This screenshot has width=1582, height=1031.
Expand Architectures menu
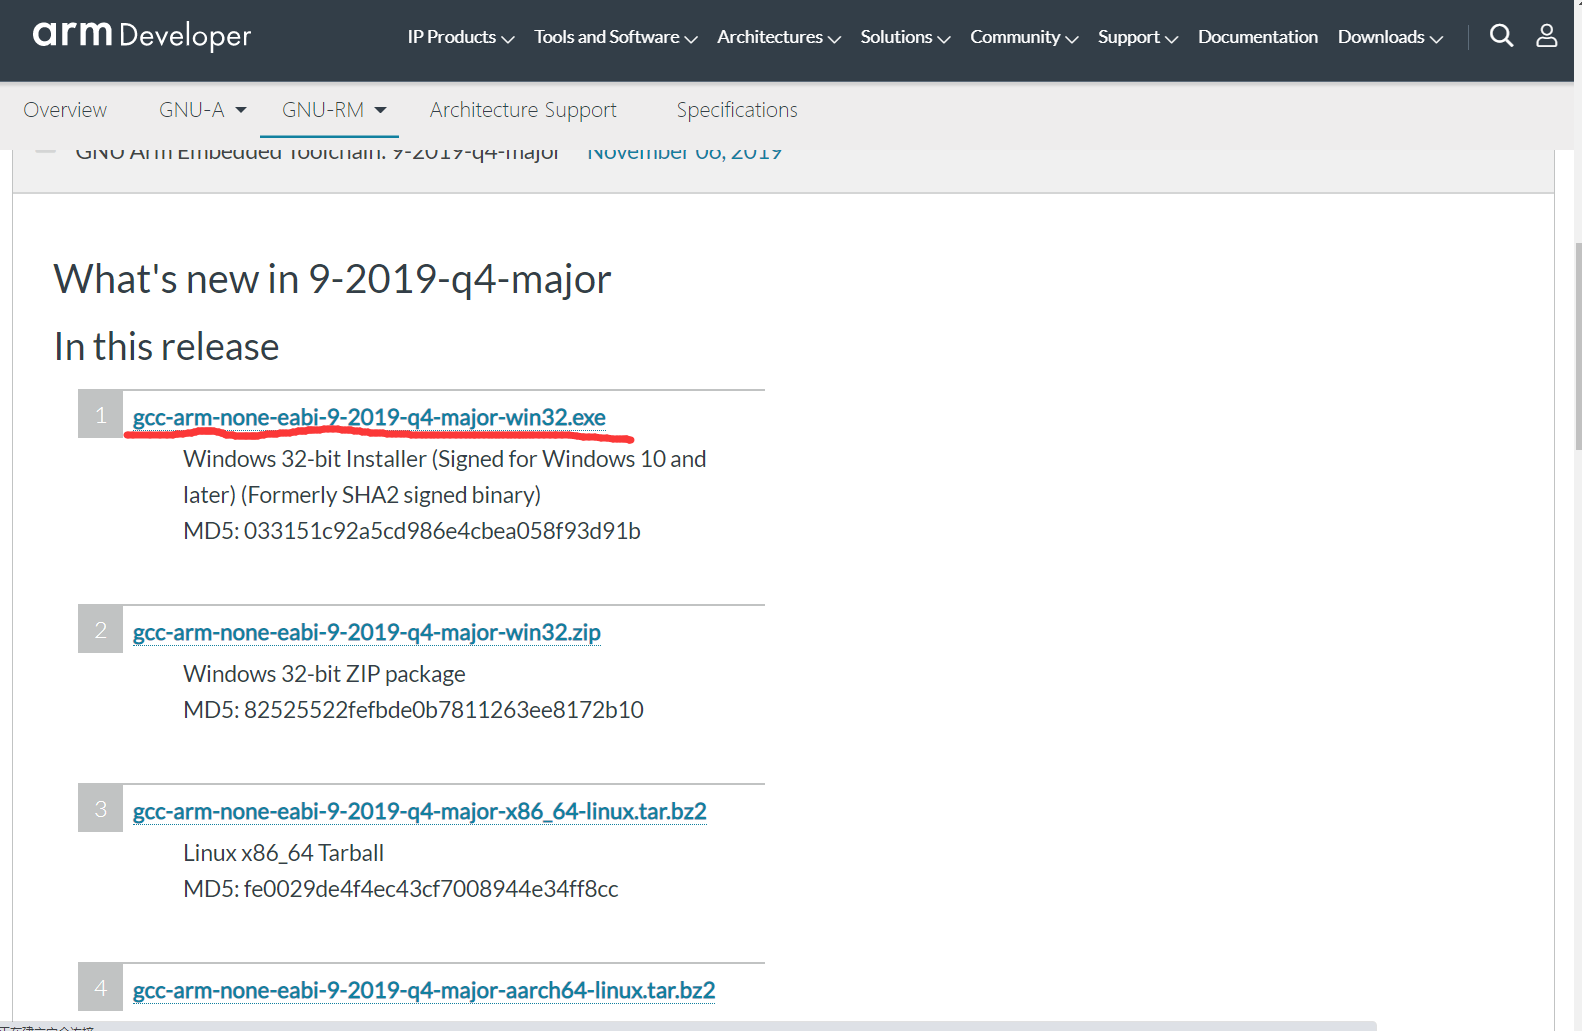click(x=779, y=37)
